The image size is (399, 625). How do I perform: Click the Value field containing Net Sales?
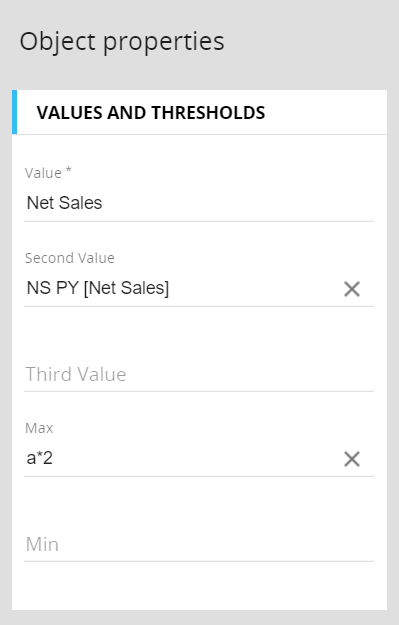199,203
